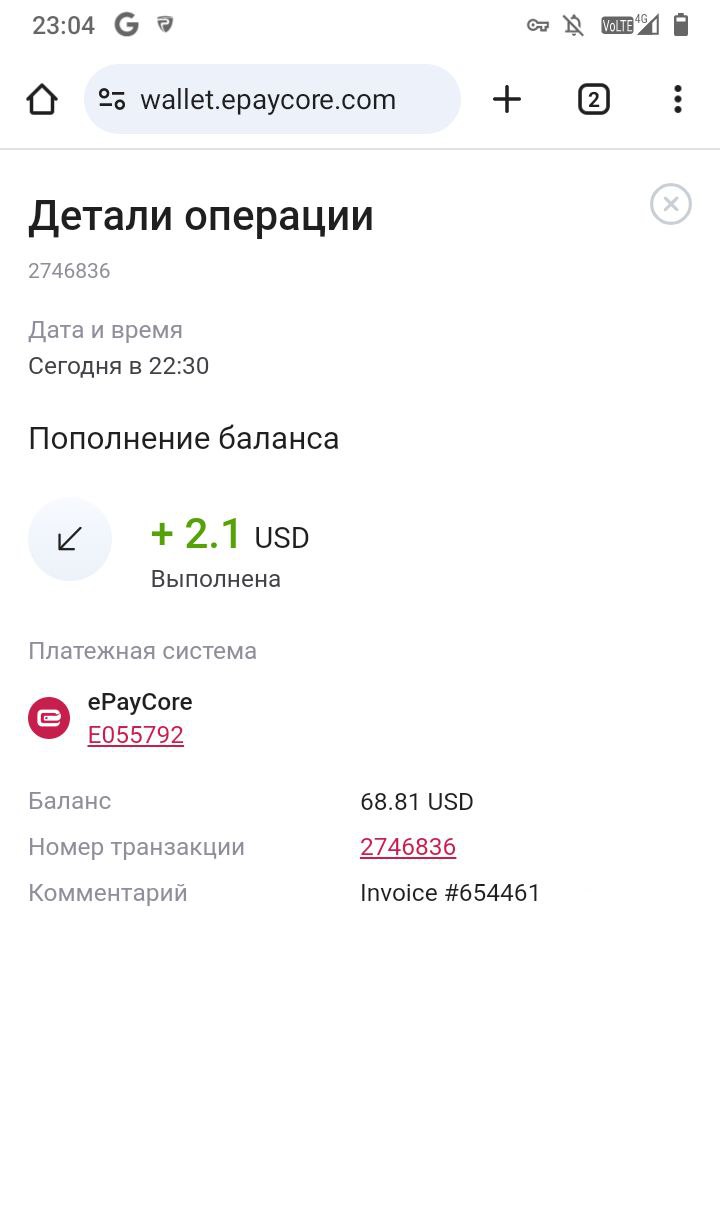720x1211 pixels.
Task: Tap the +2.1 USD amount
Action: click(230, 535)
